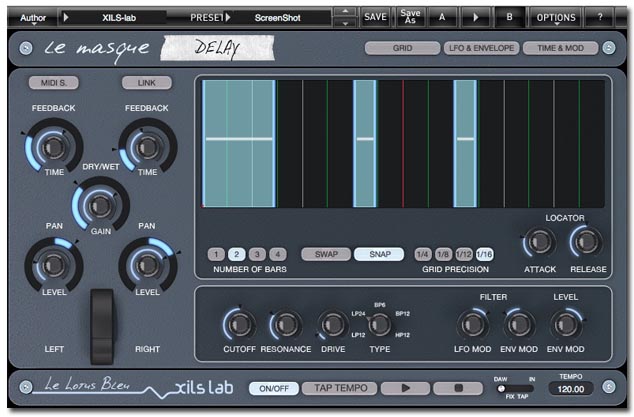Click the Left/Right vertical fader
634x417 pixels.
[101, 326]
